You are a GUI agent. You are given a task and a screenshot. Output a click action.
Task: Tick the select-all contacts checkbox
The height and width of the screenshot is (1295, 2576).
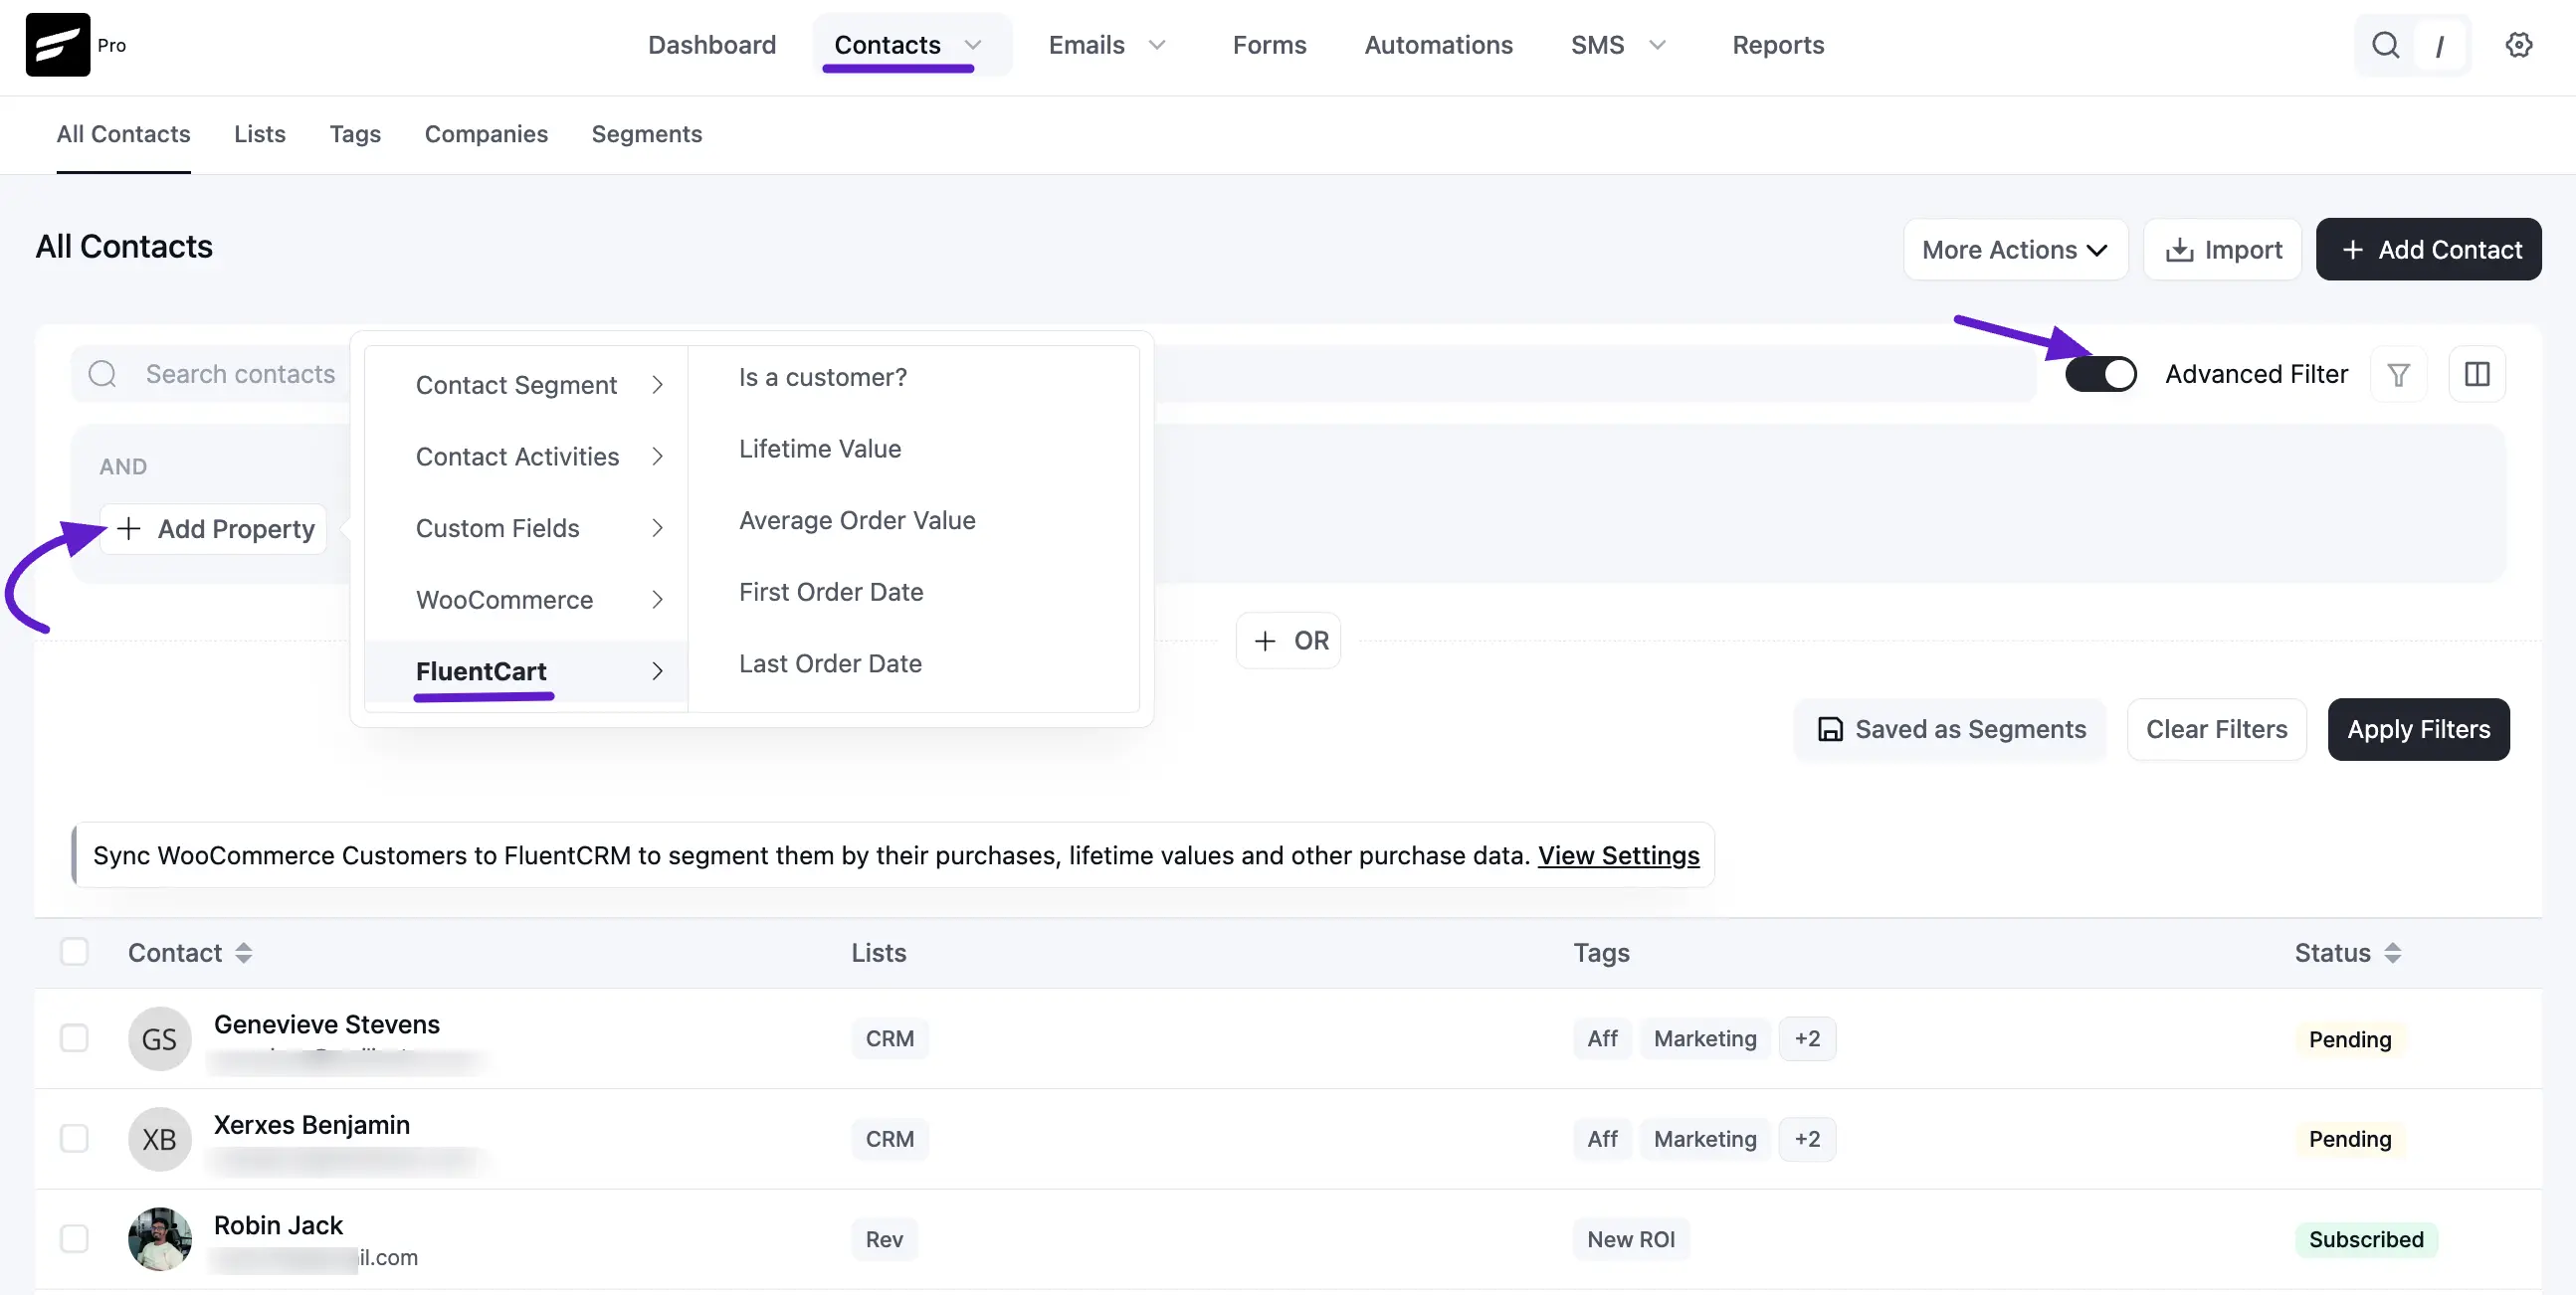(x=74, y=952)
